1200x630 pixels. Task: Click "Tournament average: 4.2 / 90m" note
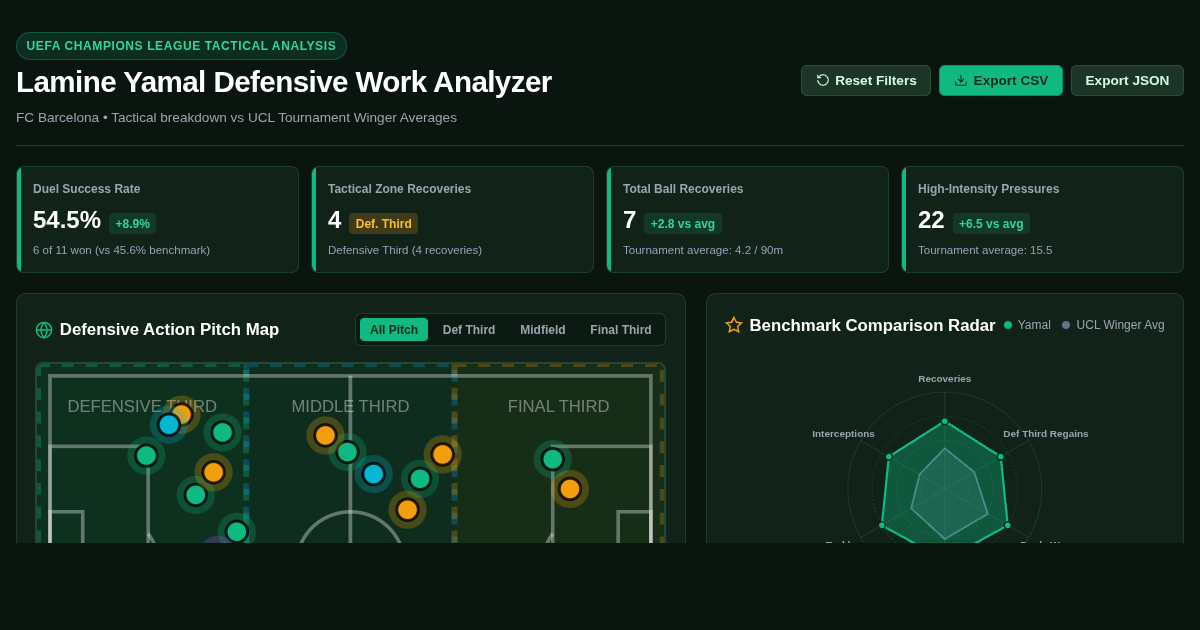pos(703,250)
